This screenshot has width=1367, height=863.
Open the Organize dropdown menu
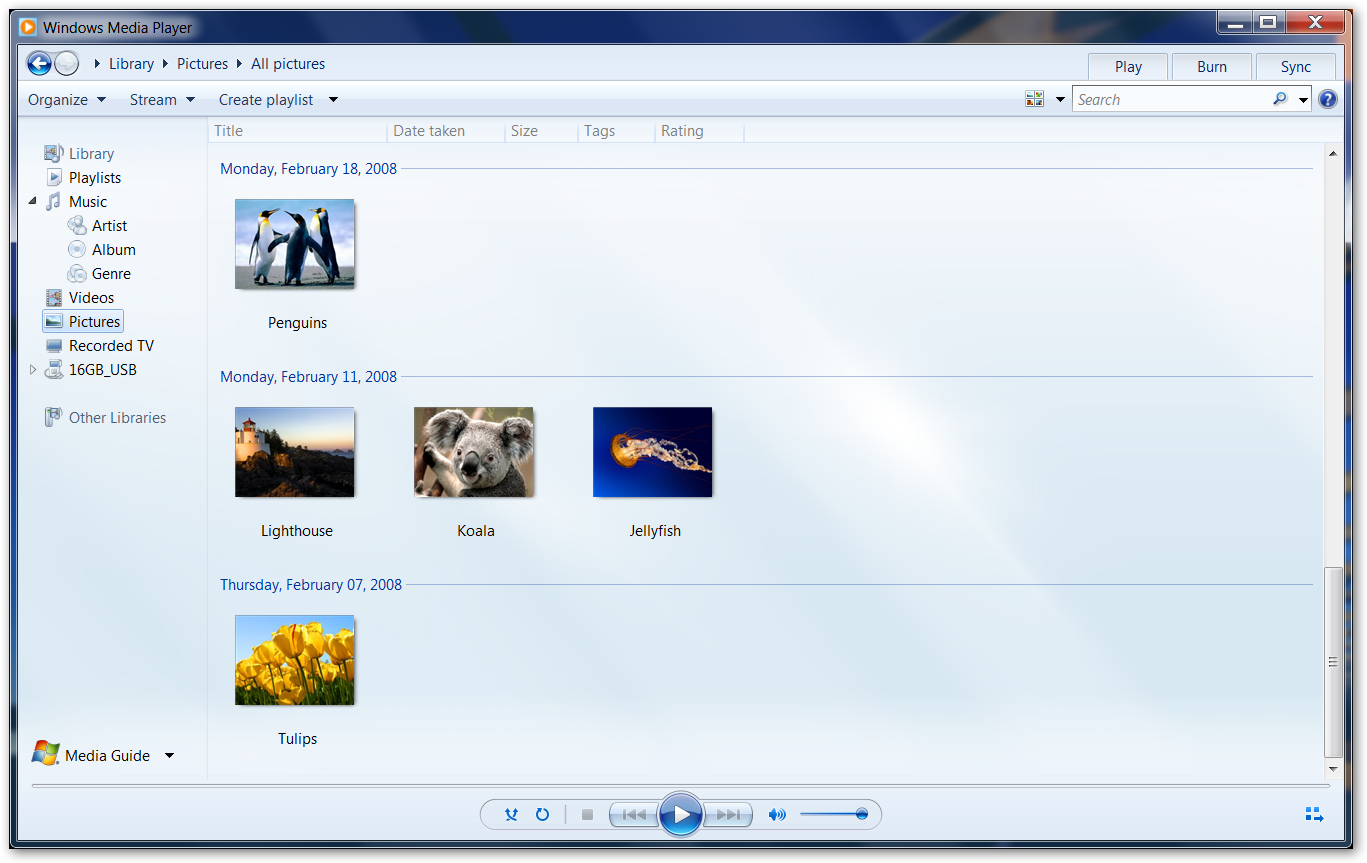click(x=67, y=100)
